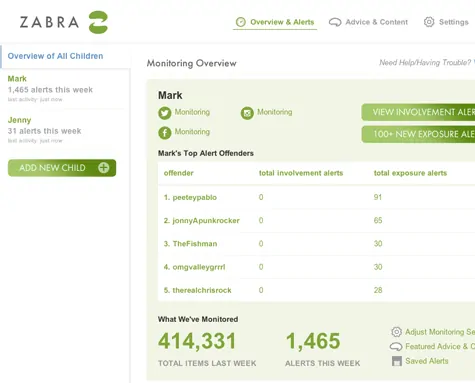Click the Twitter Monitoring label
The image size is (475, 383).
pos(192,112)
